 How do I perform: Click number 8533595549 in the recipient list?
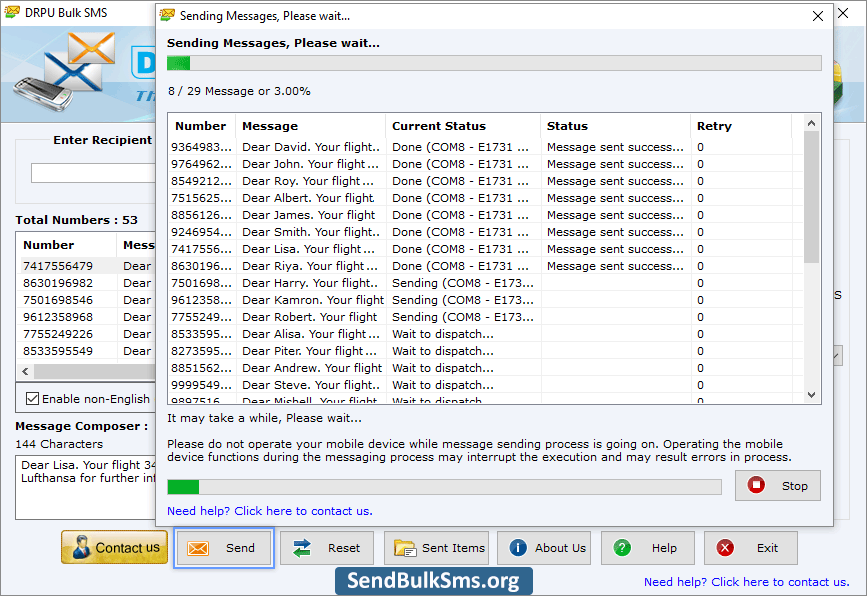coord(58,351)
